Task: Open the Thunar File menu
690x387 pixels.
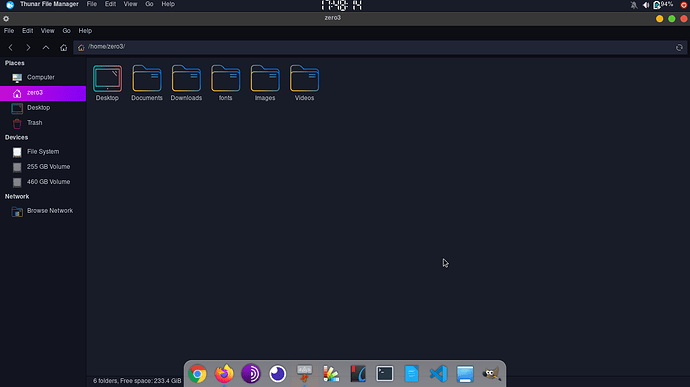Action: [9, 31]
